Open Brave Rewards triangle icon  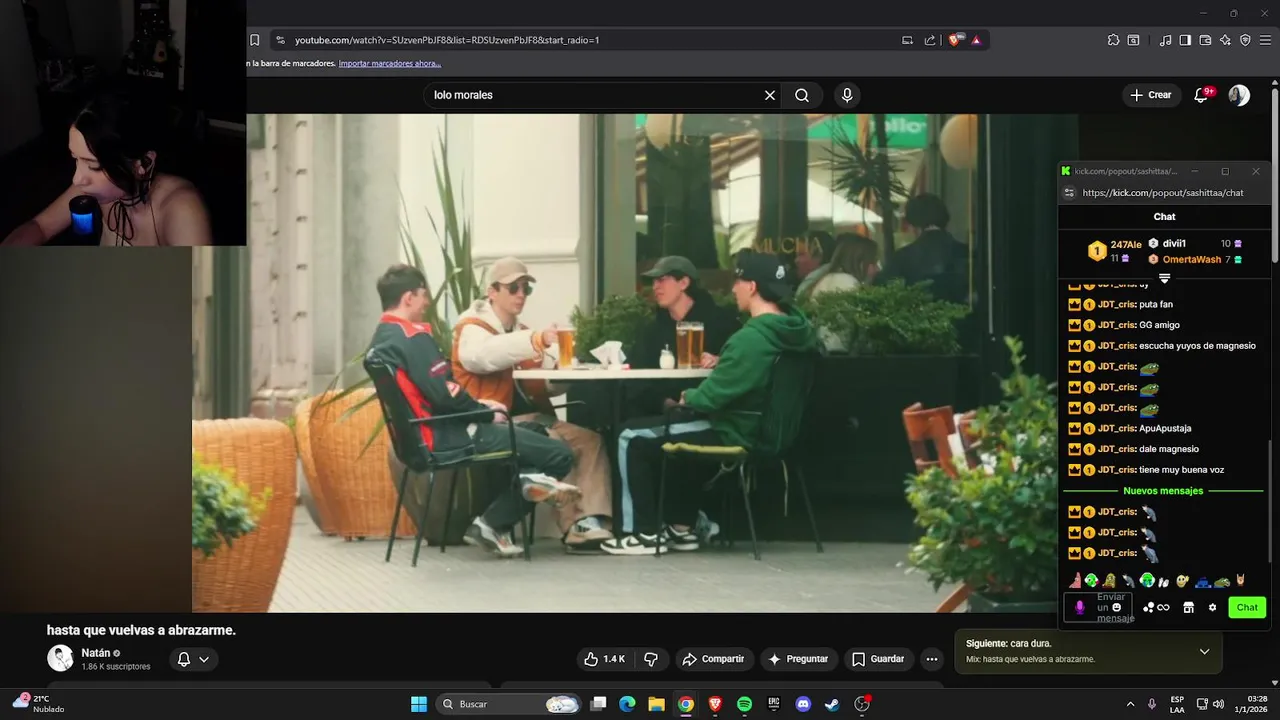pos(976,40)
